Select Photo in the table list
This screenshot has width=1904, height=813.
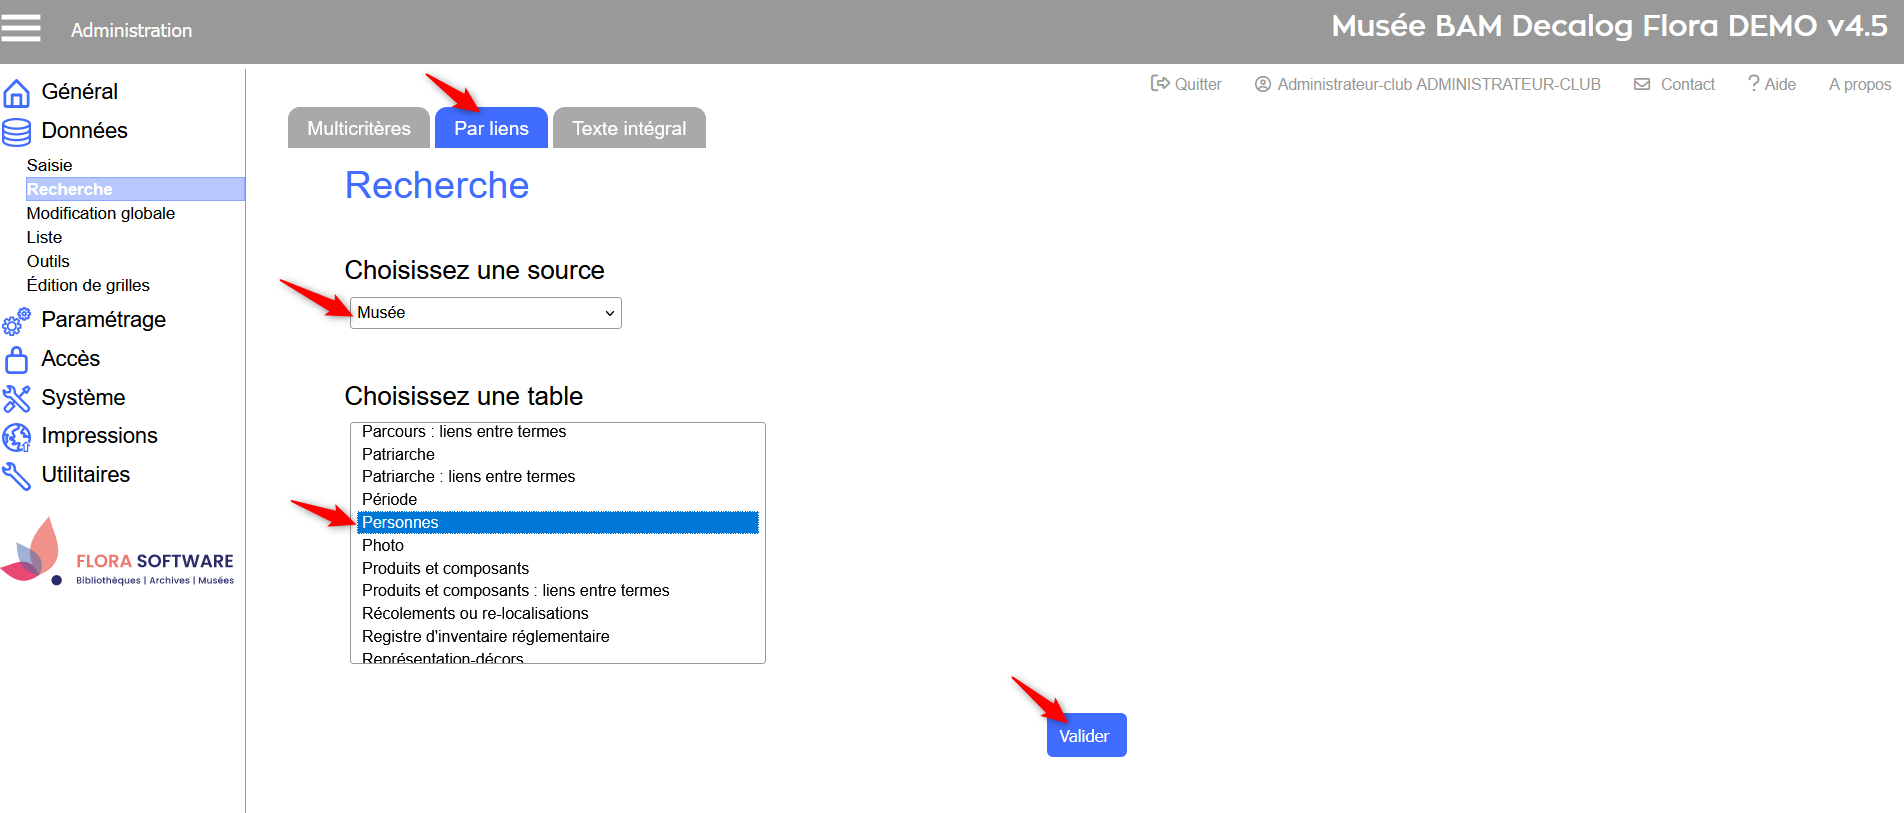click(383, 545)
